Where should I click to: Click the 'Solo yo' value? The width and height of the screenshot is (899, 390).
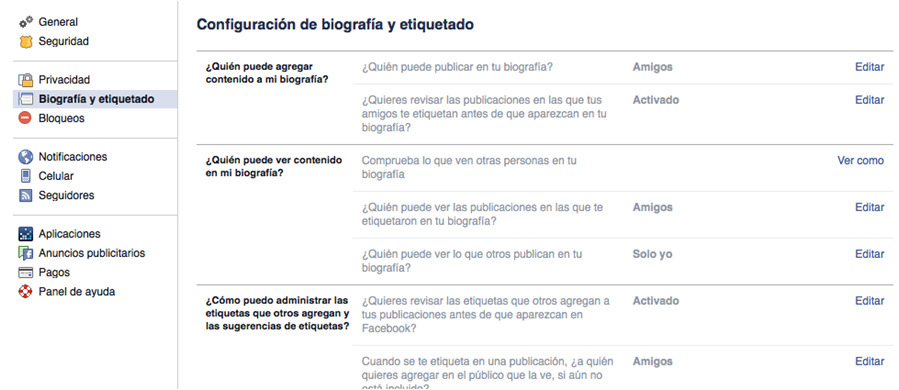pos(652,254)
